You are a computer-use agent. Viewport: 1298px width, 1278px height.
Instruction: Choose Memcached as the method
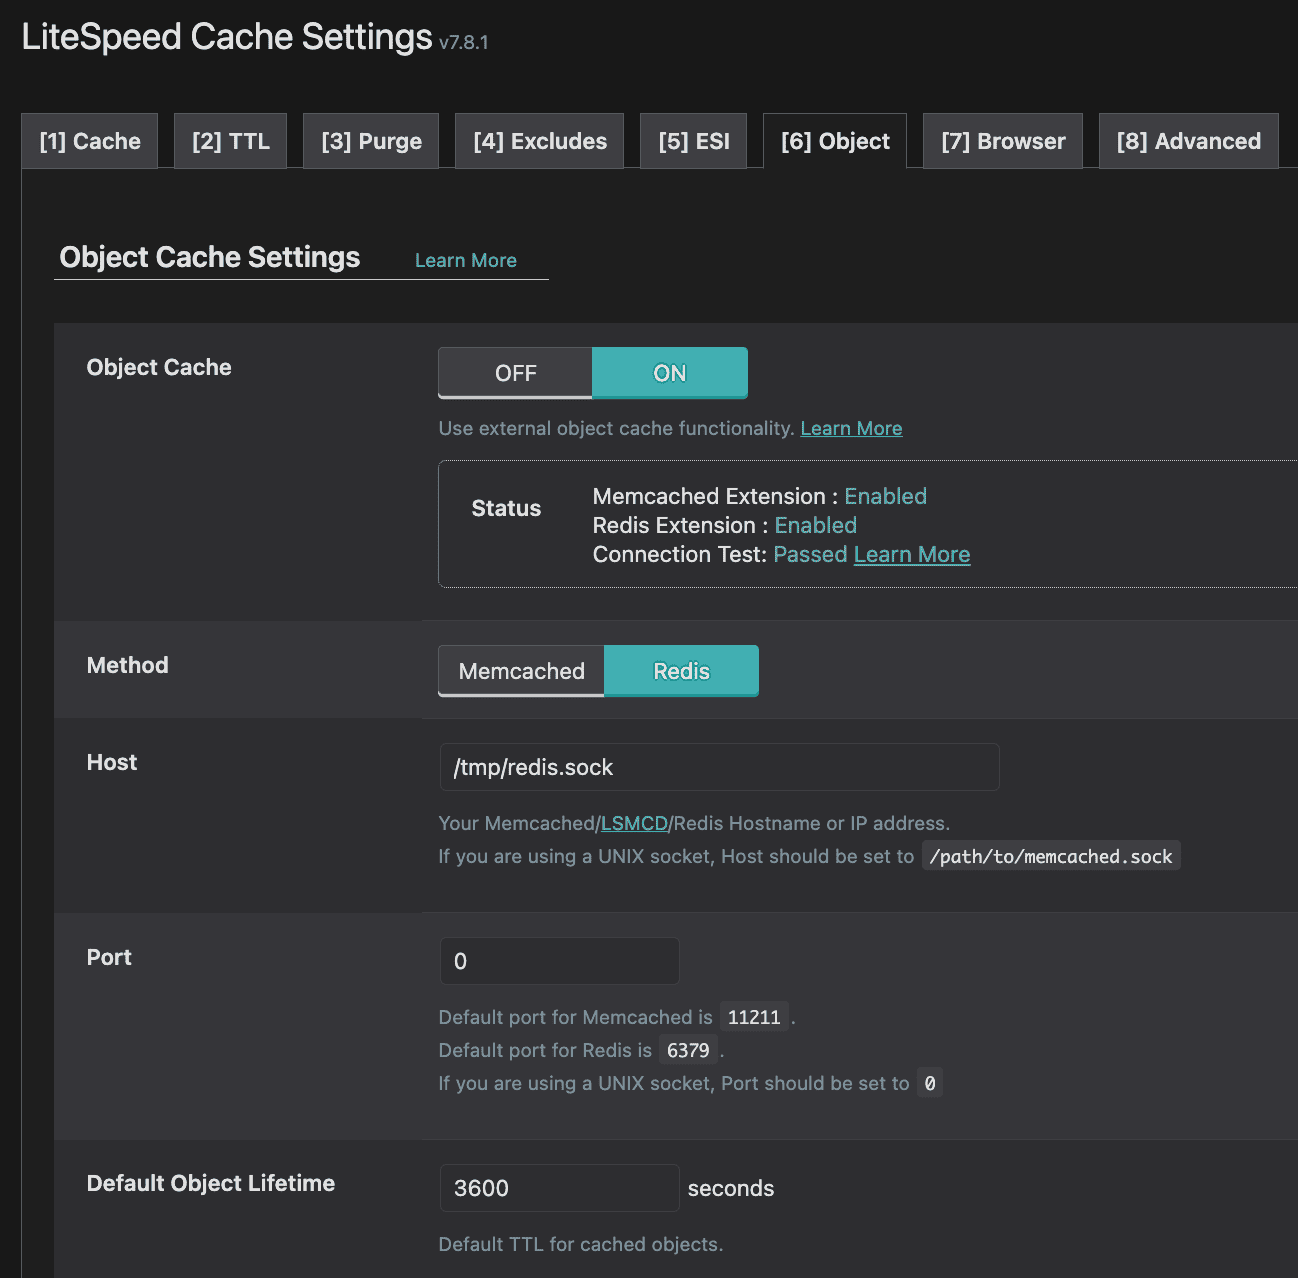coord(522,671)
